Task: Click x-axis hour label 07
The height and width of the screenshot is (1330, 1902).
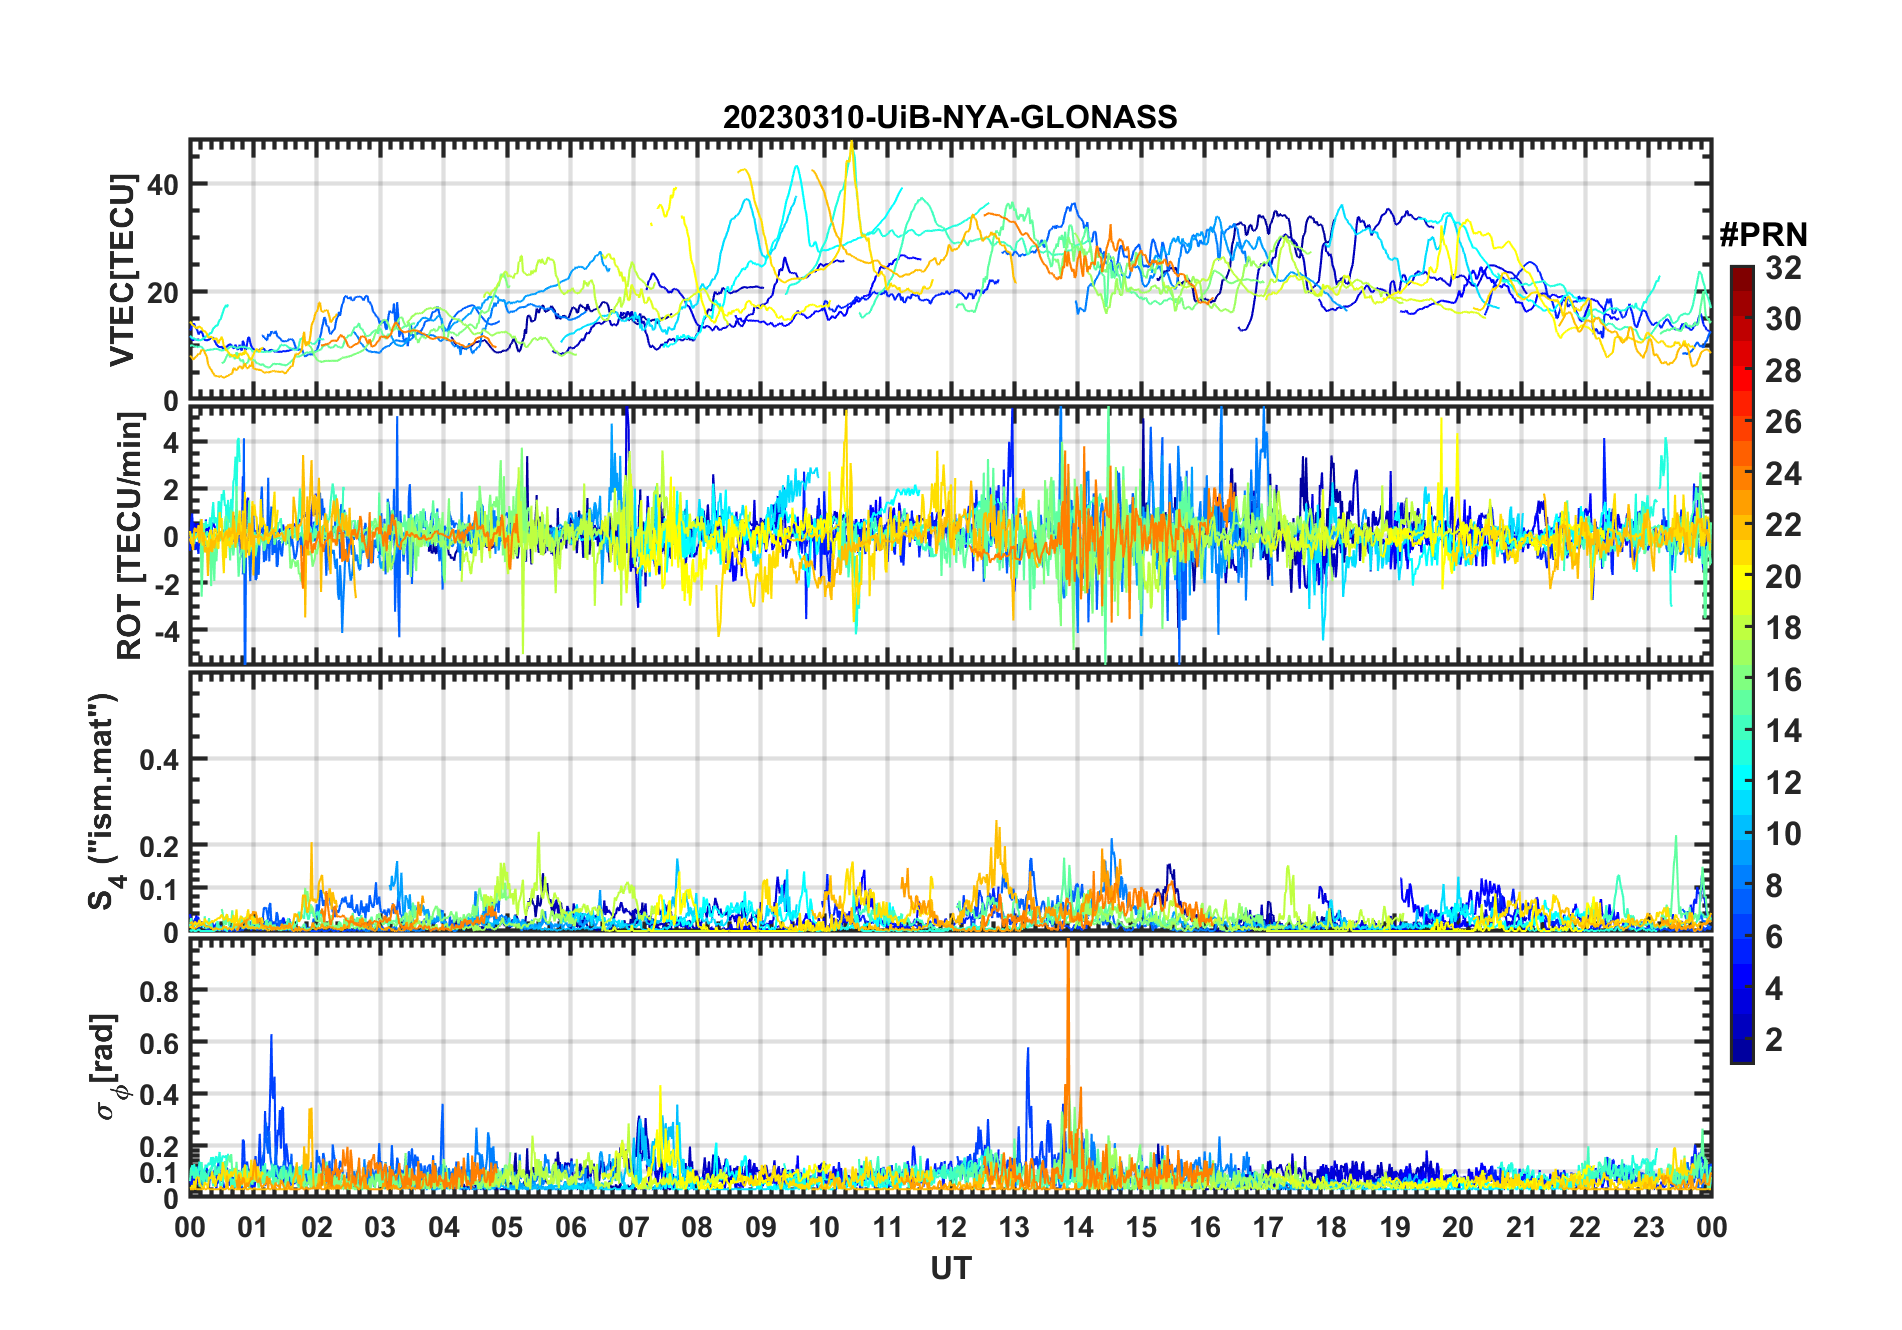Action: 634,1226
